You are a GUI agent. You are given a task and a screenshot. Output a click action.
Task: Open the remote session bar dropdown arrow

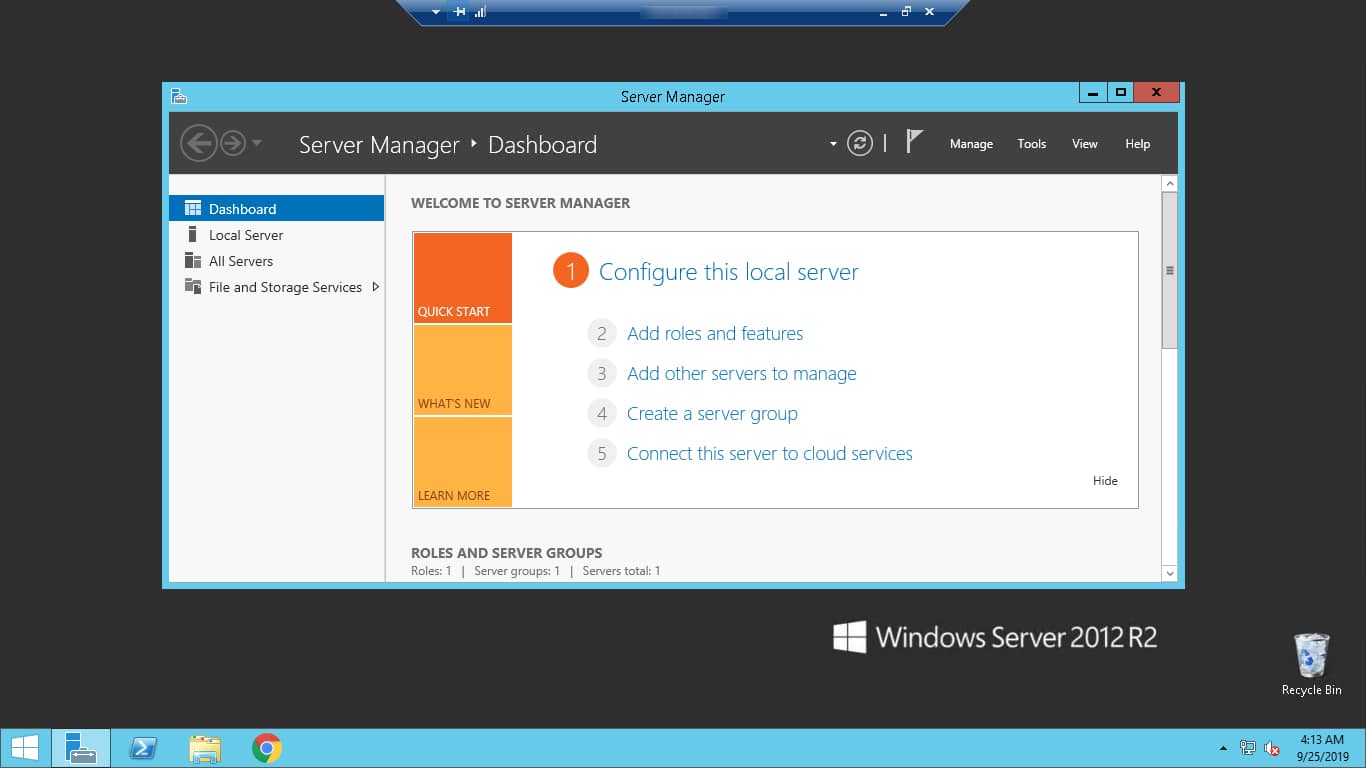436,12
